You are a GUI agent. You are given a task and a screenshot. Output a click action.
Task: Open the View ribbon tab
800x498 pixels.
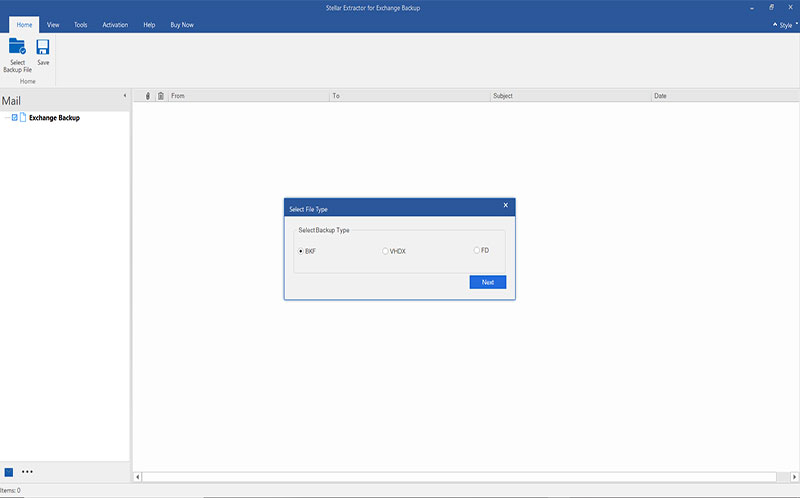53,24
